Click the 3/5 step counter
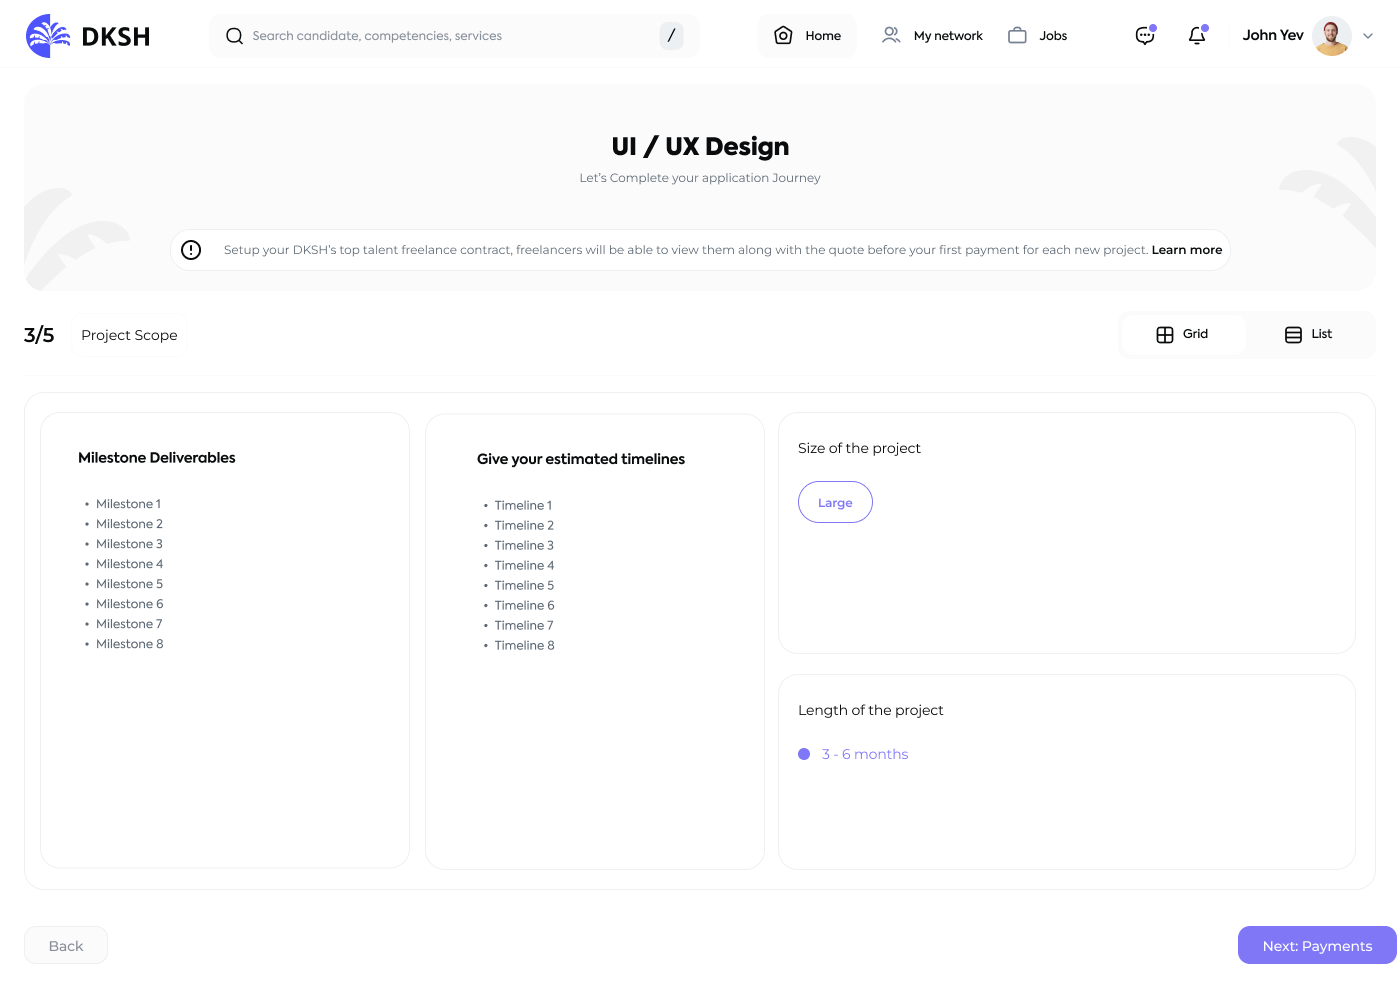1400x1000 pixels. click(39, 335)
